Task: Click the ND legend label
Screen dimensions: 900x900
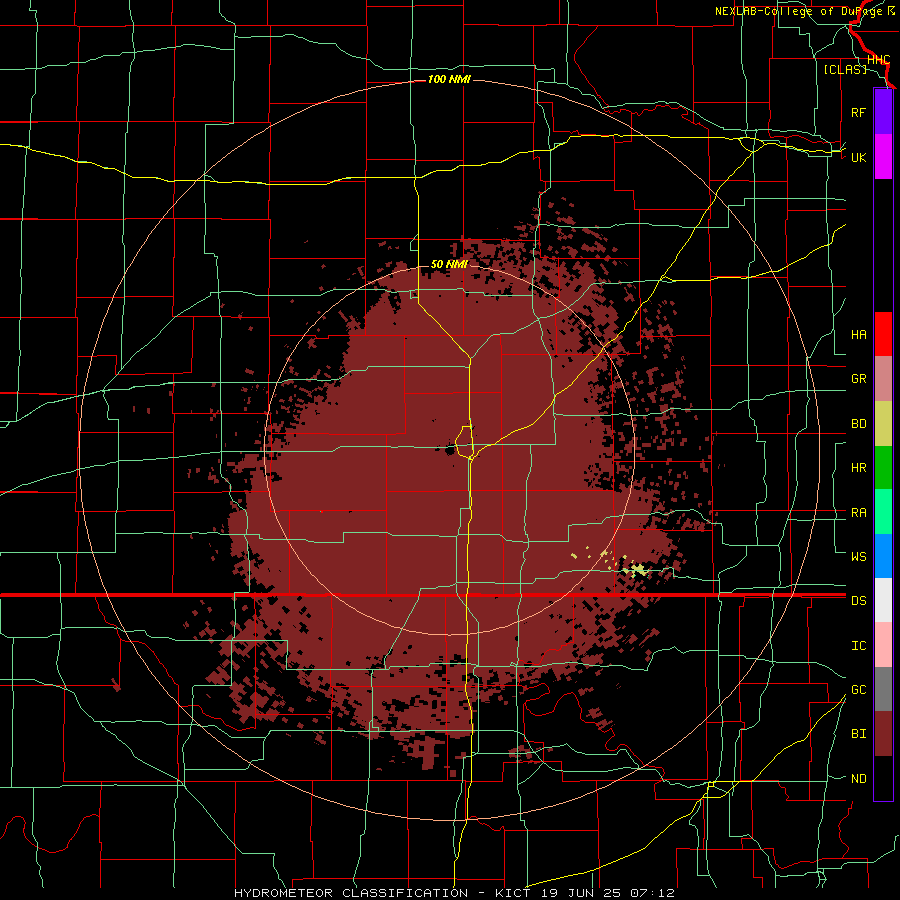Action: (x=858, y=779)
